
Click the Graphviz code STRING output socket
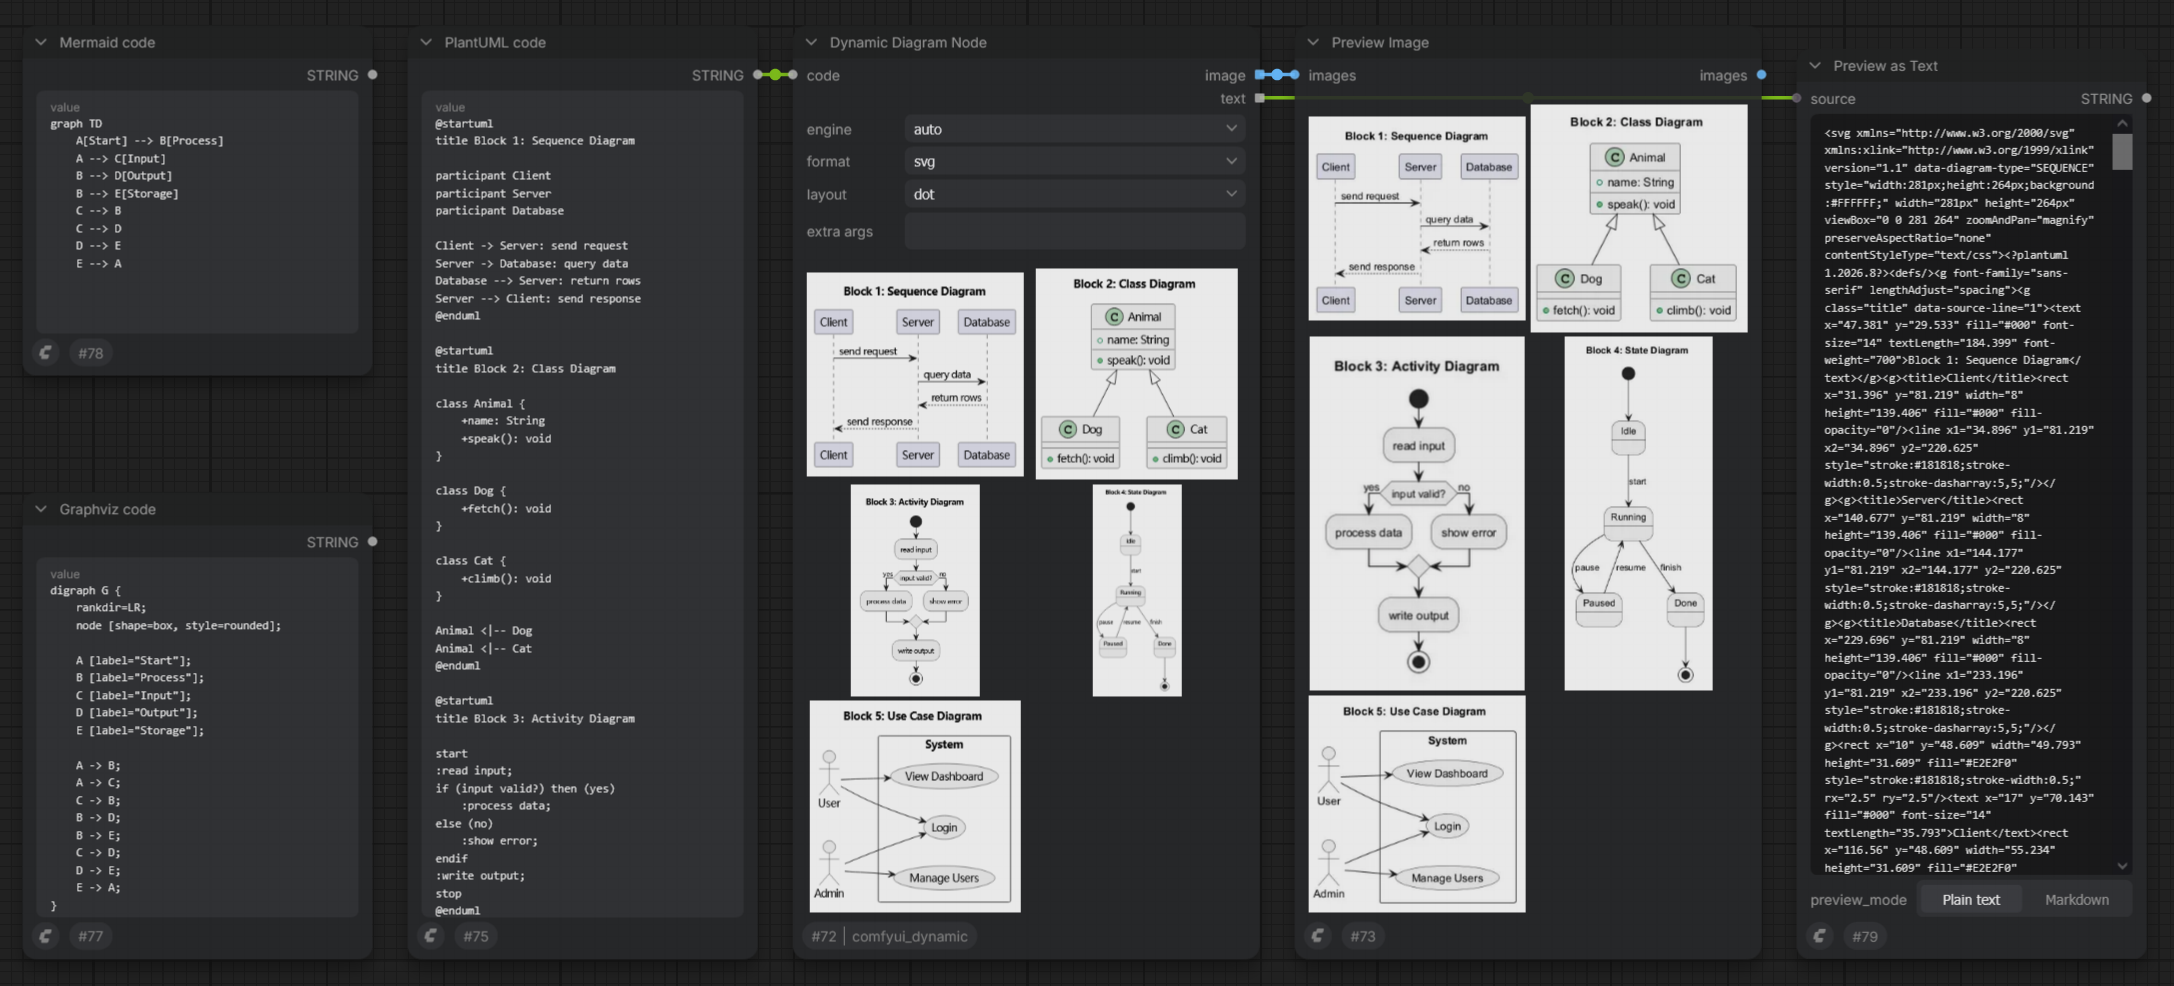373,542
